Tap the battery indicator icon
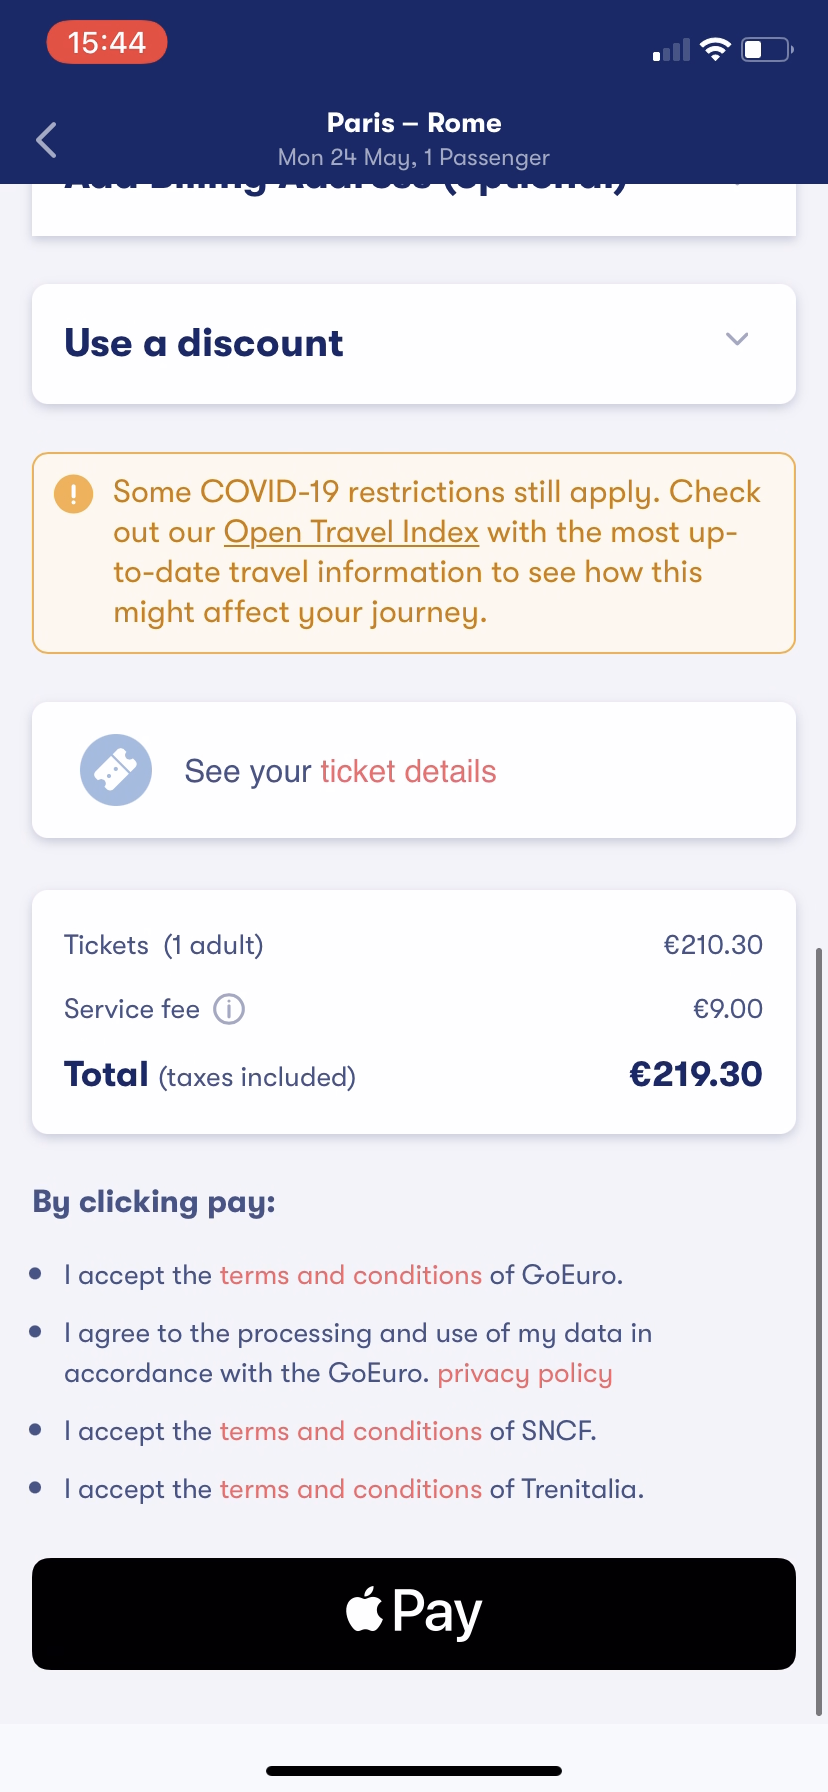 pyautogui.click(x=766, y=49)
